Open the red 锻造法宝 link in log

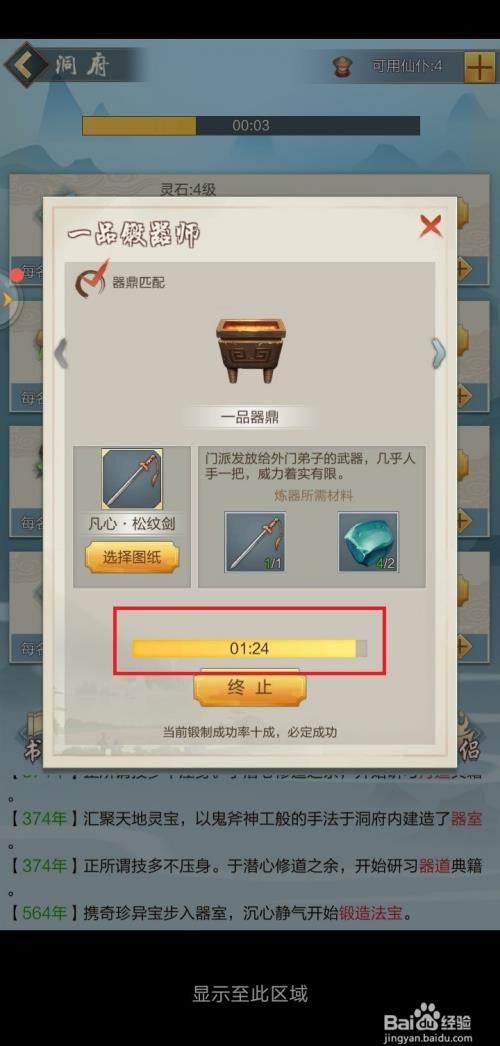[x=371, y=913]
